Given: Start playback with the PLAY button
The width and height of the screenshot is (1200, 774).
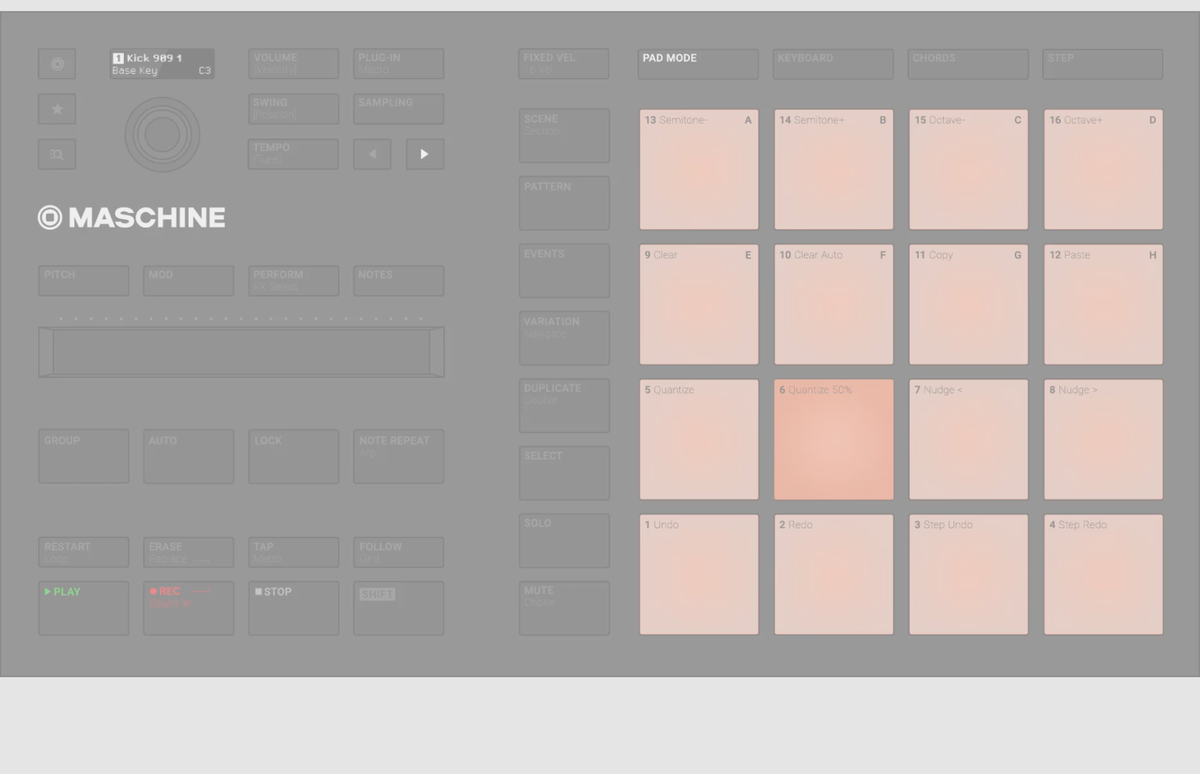Looking at the screenshot, I should (x=84, y=609).
